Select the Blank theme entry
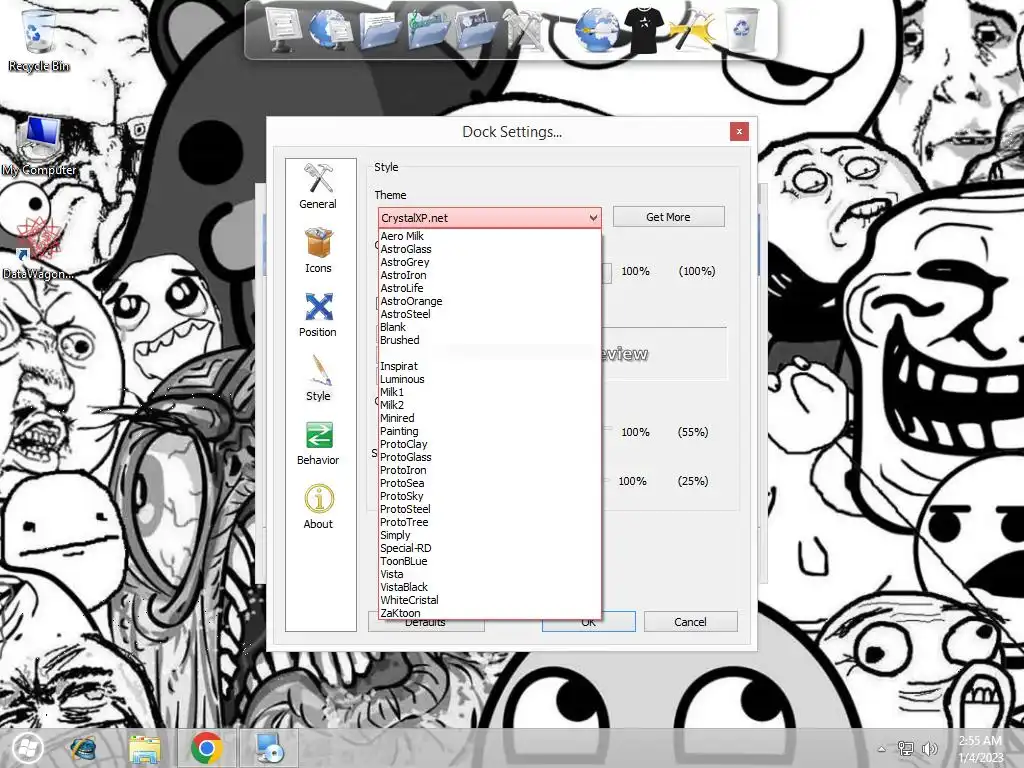This screenshot has width=1024, height=768. click(x=489, y=327)
